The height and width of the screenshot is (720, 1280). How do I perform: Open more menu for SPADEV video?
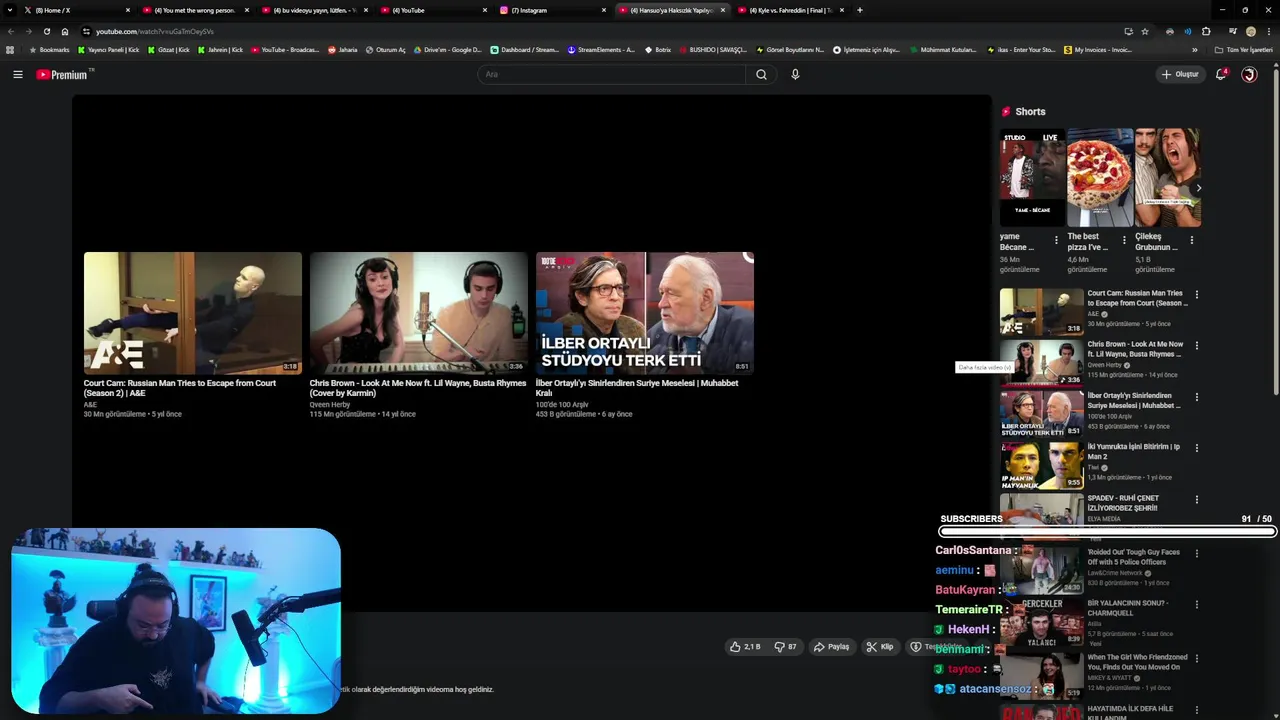1196,499
